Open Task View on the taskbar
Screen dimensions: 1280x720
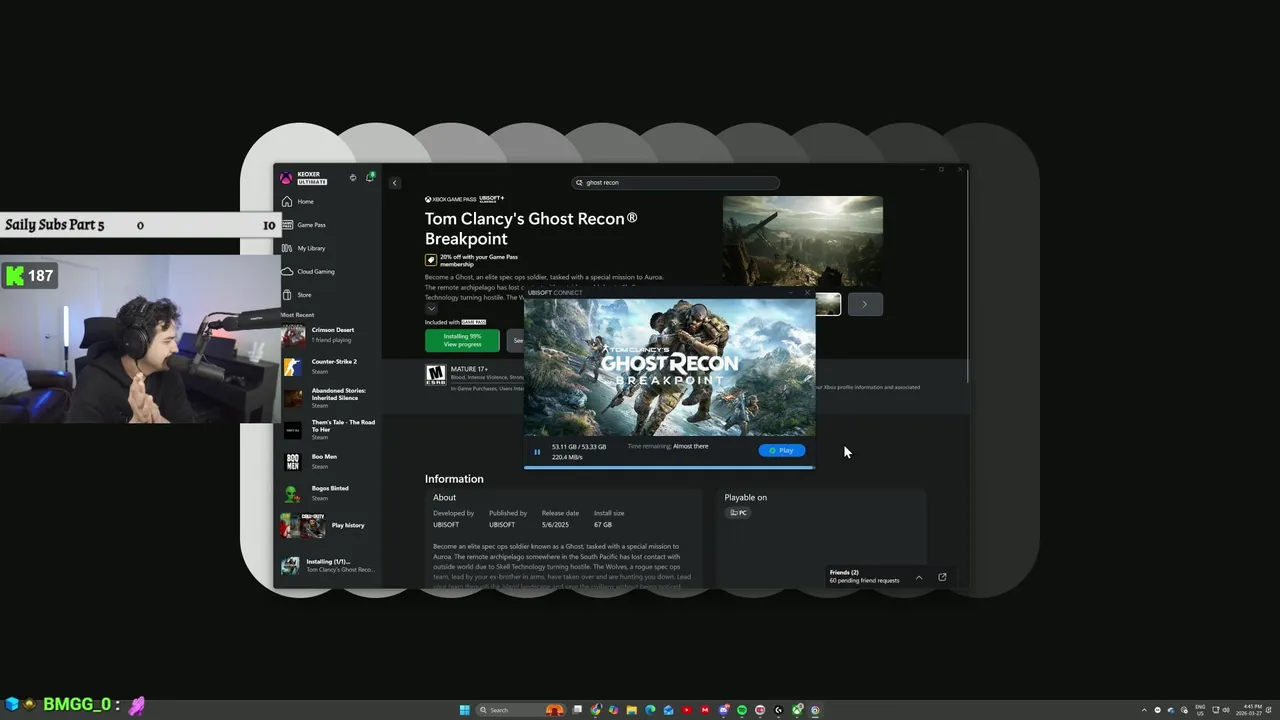point(577,710)
